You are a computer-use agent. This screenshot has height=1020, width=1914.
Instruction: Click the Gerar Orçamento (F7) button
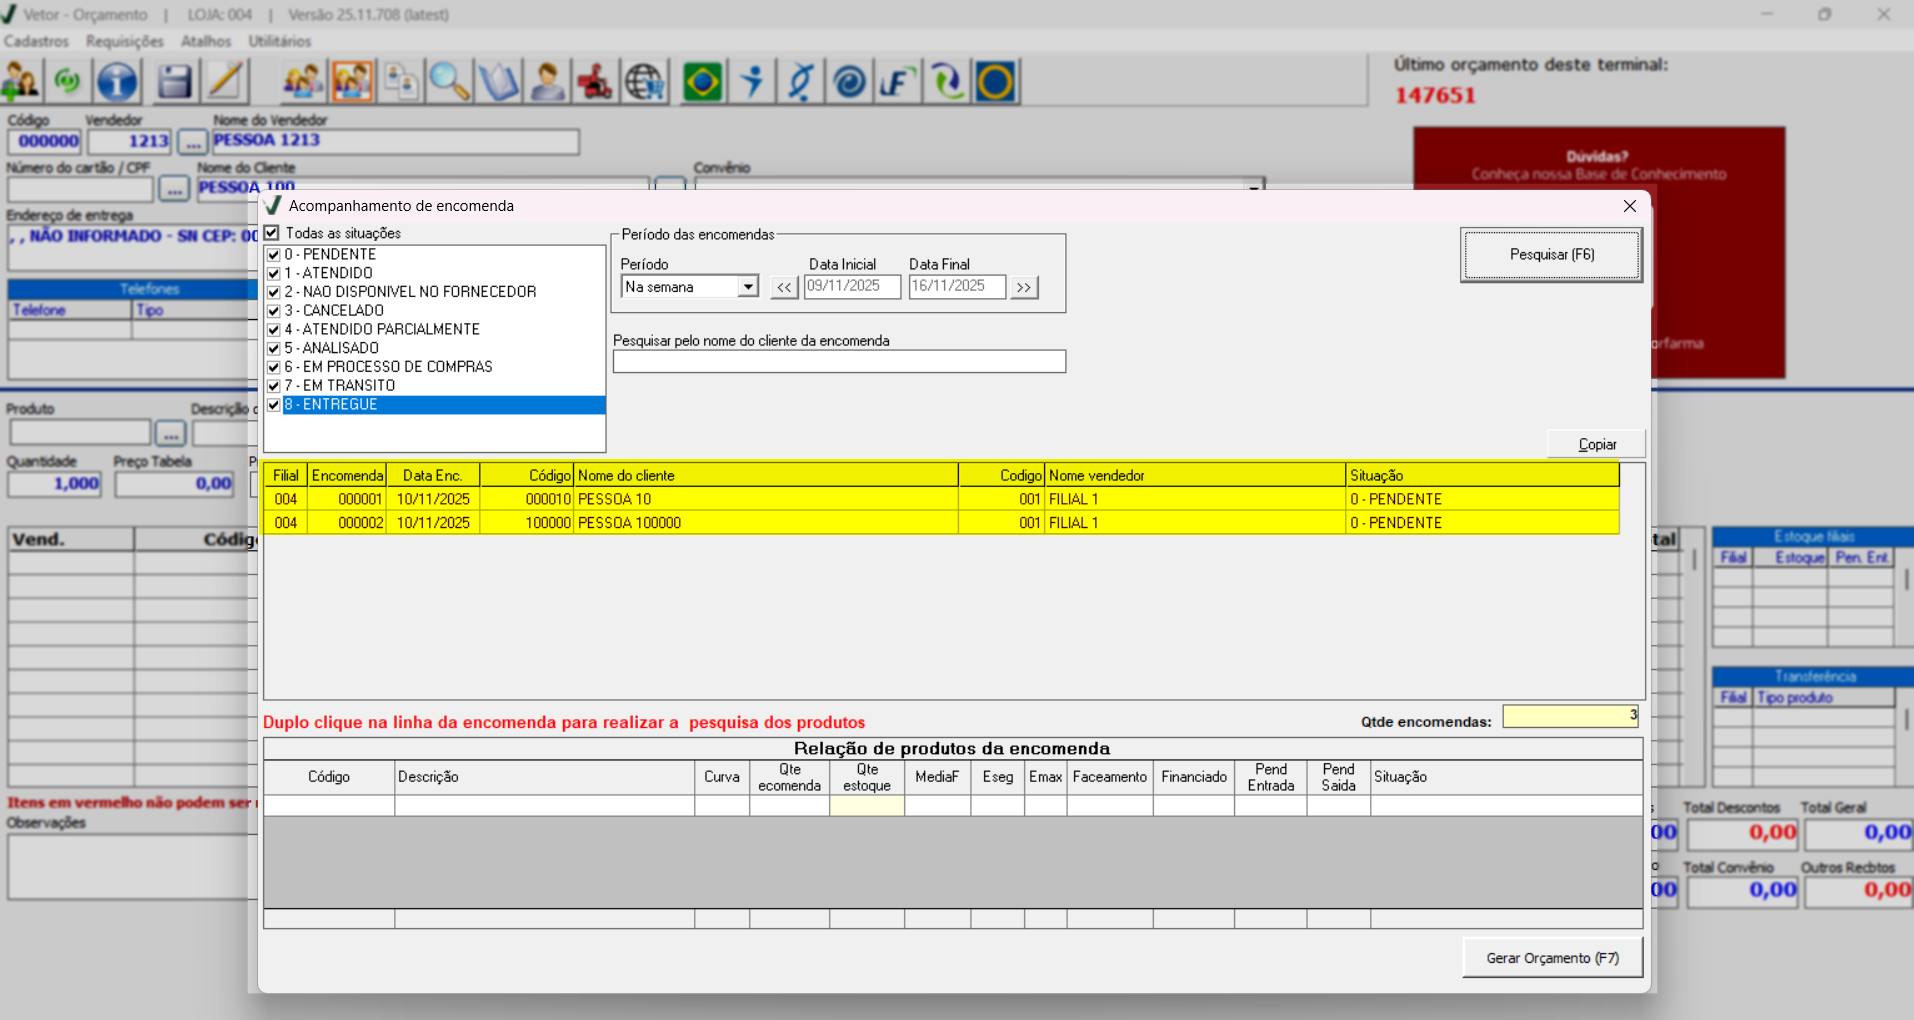coord(1551,958)
